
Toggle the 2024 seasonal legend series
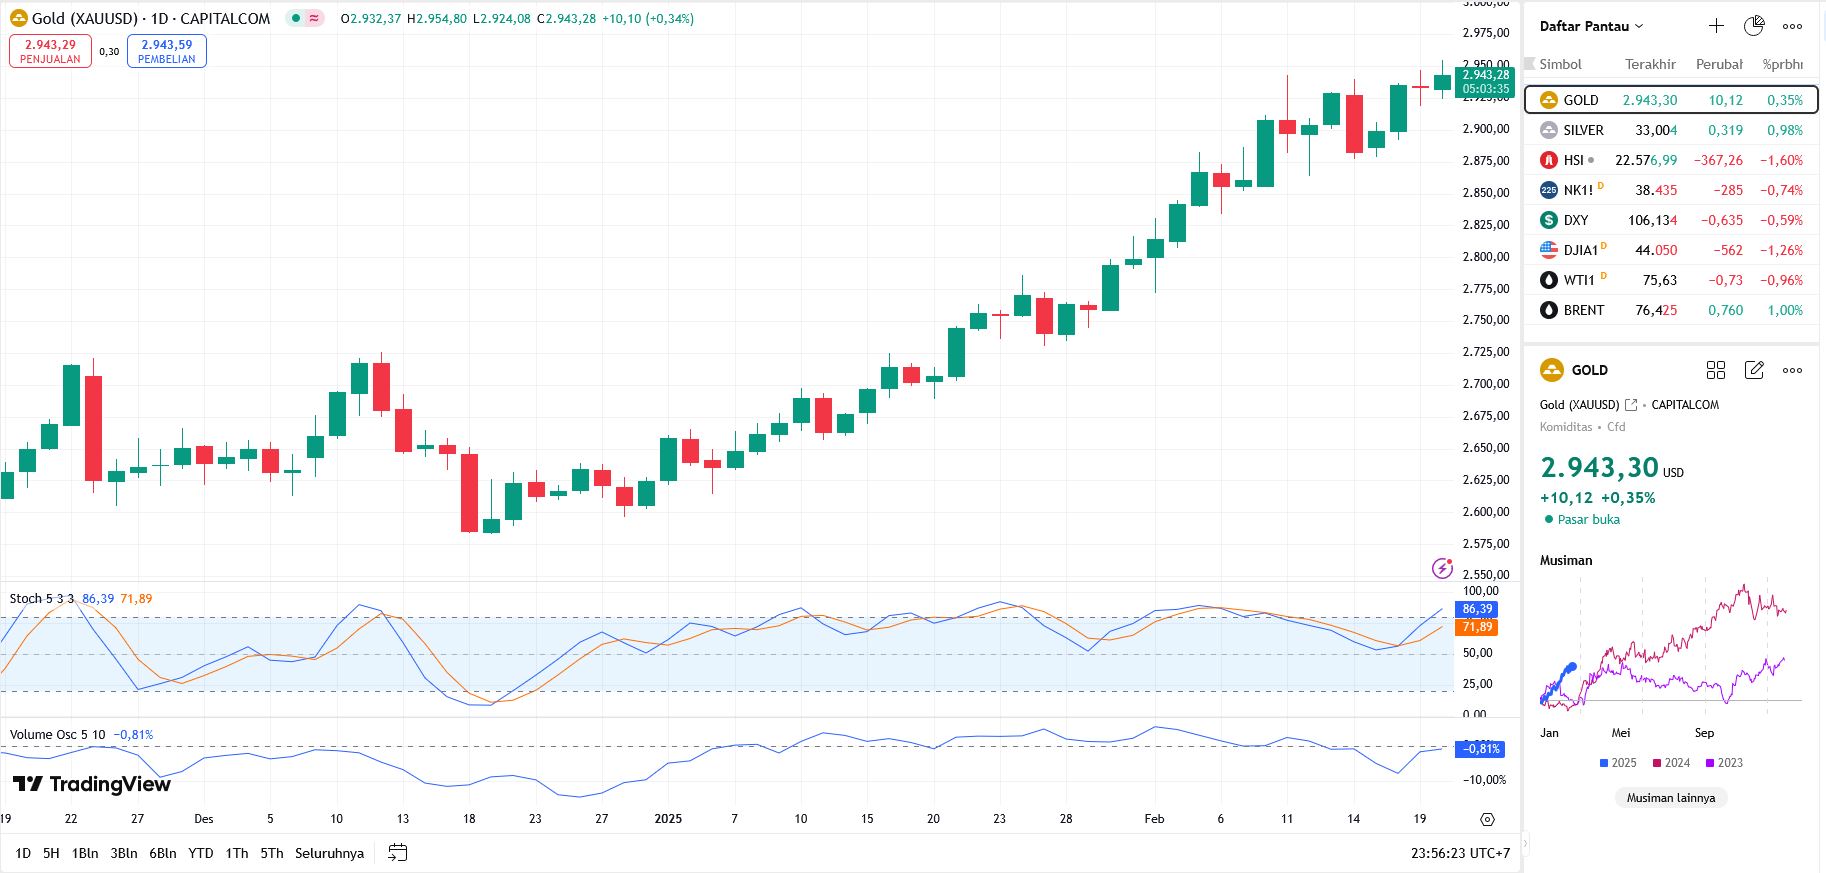(x=1671, y=763)
